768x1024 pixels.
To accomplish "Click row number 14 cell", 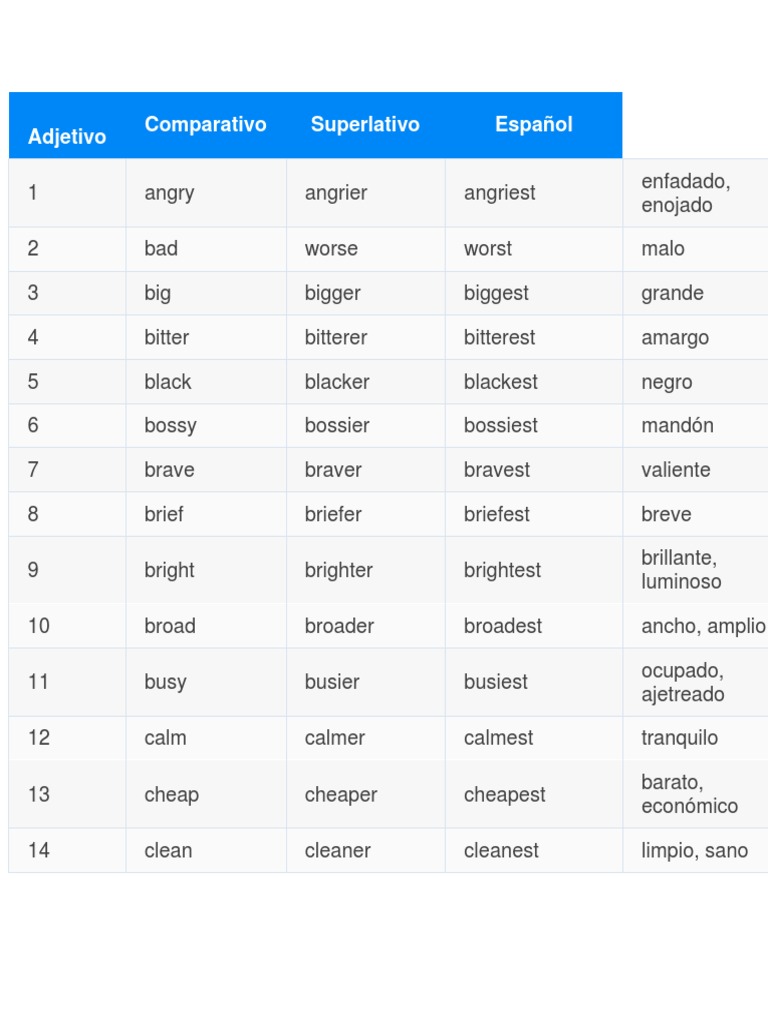I will click(x=39, y=850).
